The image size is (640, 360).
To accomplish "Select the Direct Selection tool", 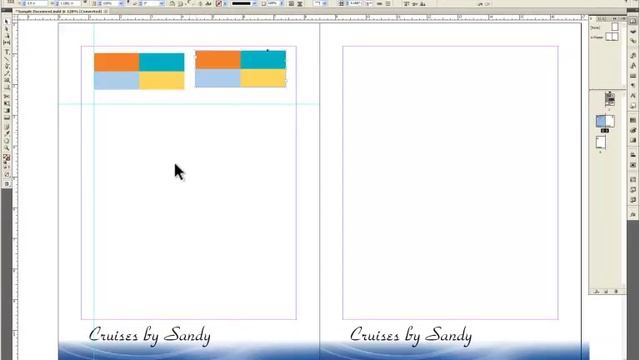I will 7,29.
